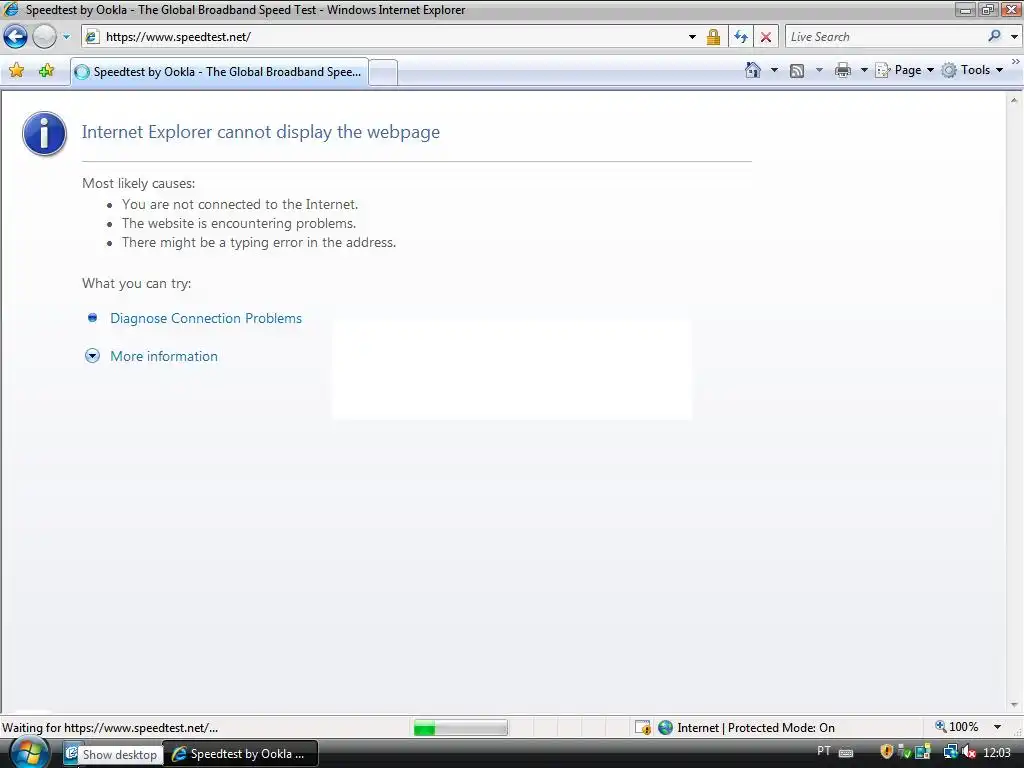Expand More information link

[164, 356]
